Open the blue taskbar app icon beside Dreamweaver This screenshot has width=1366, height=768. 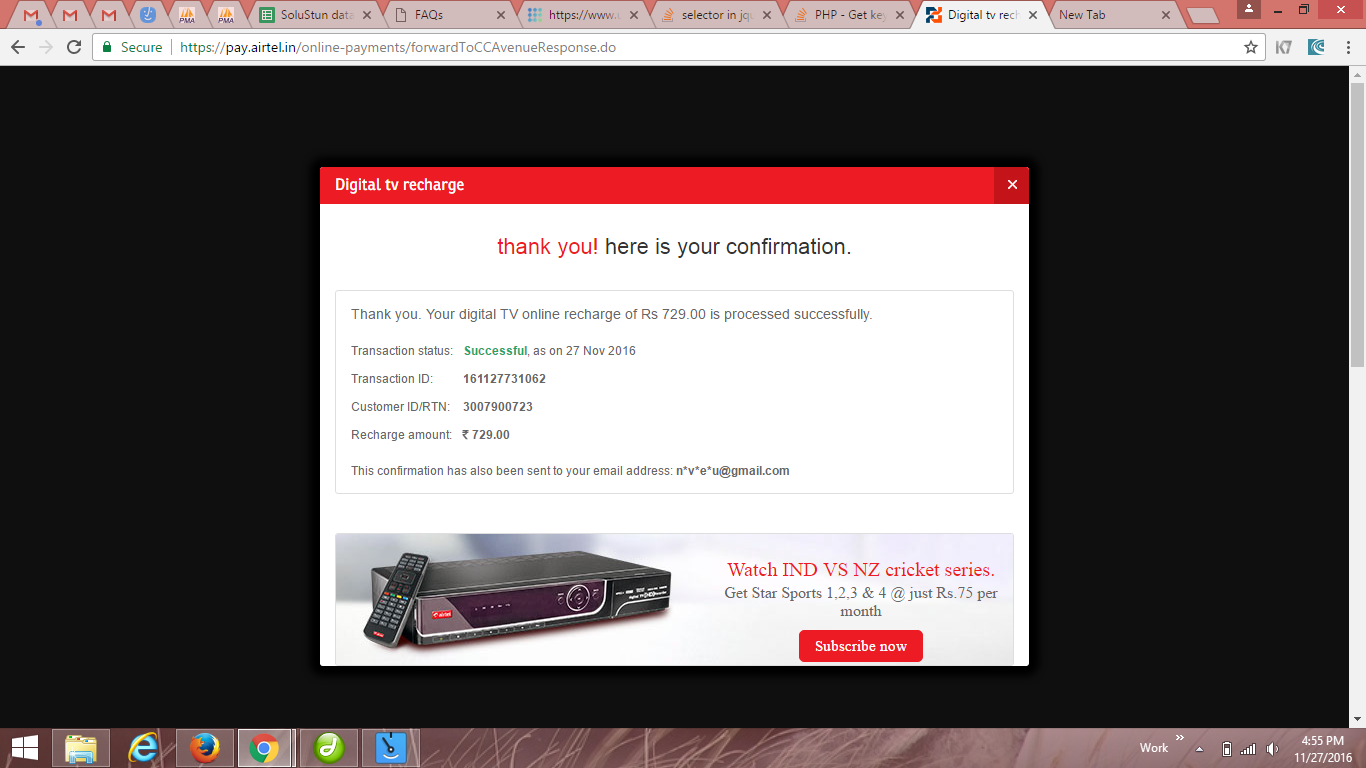pos(390,747)
